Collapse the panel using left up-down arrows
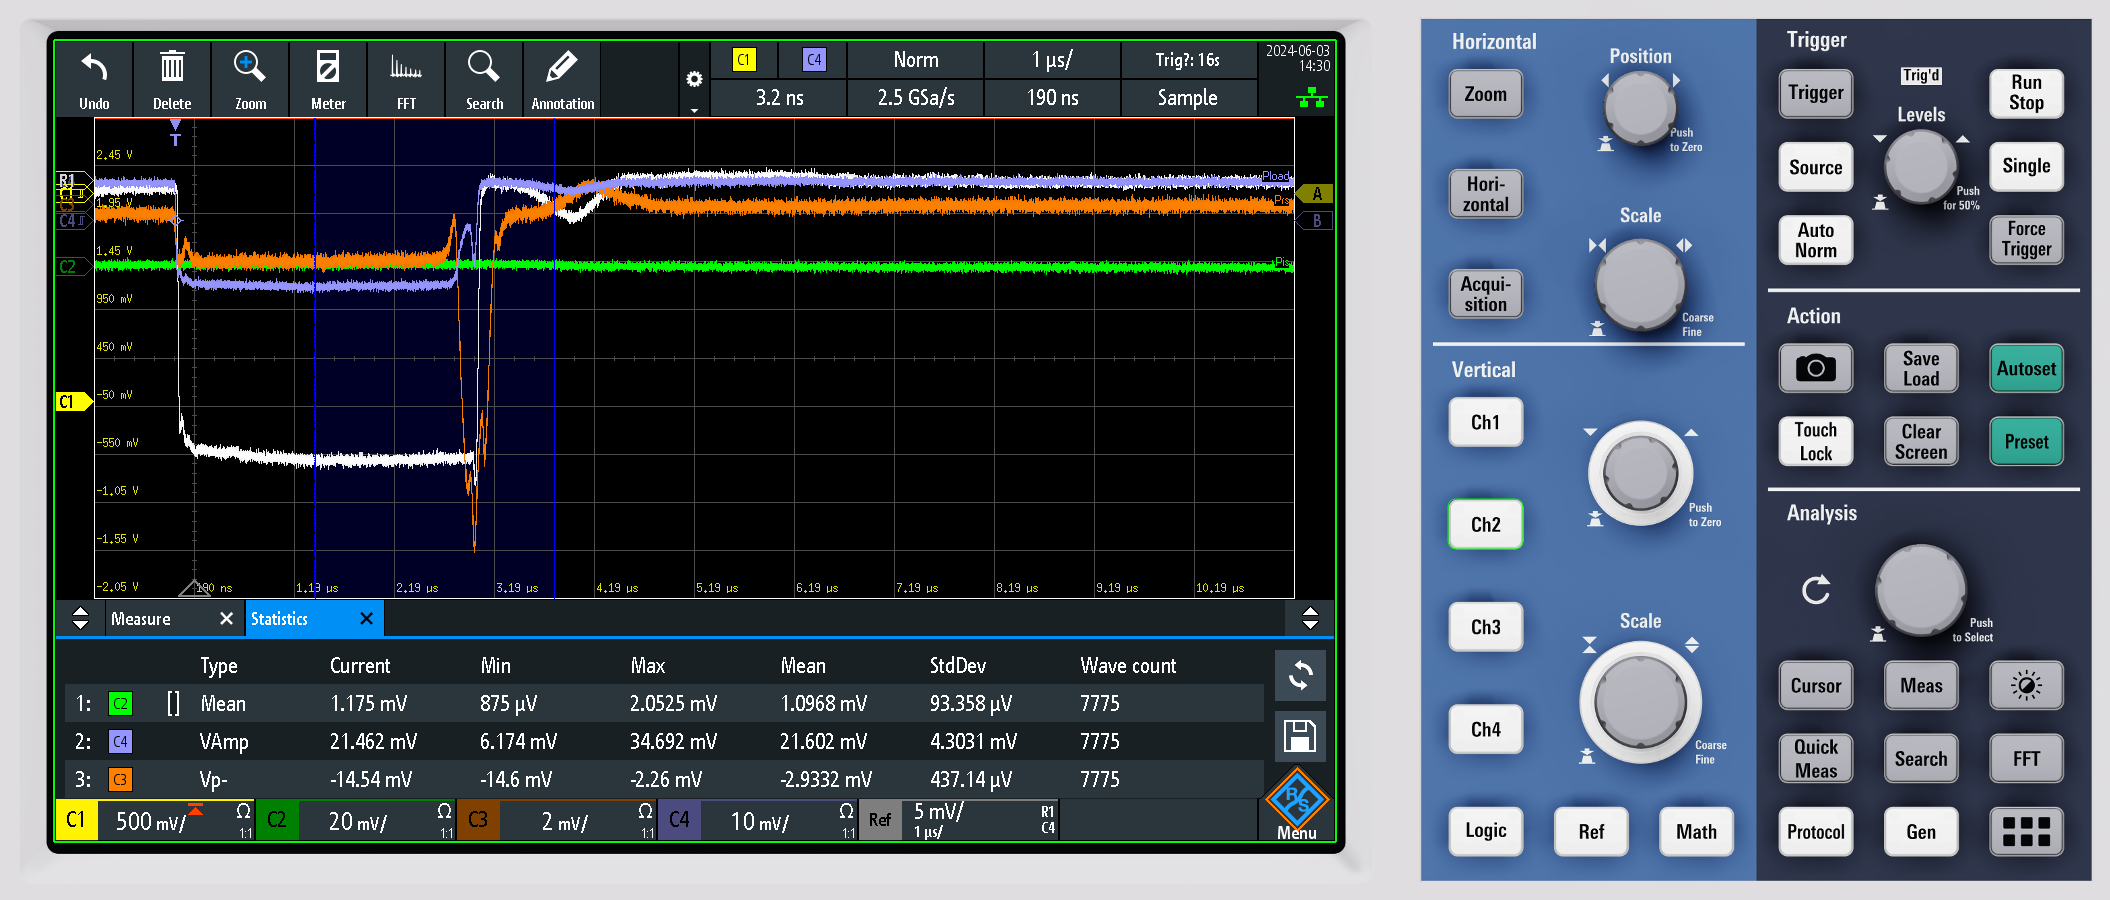Screen dimensions: 2110x900 81,619
